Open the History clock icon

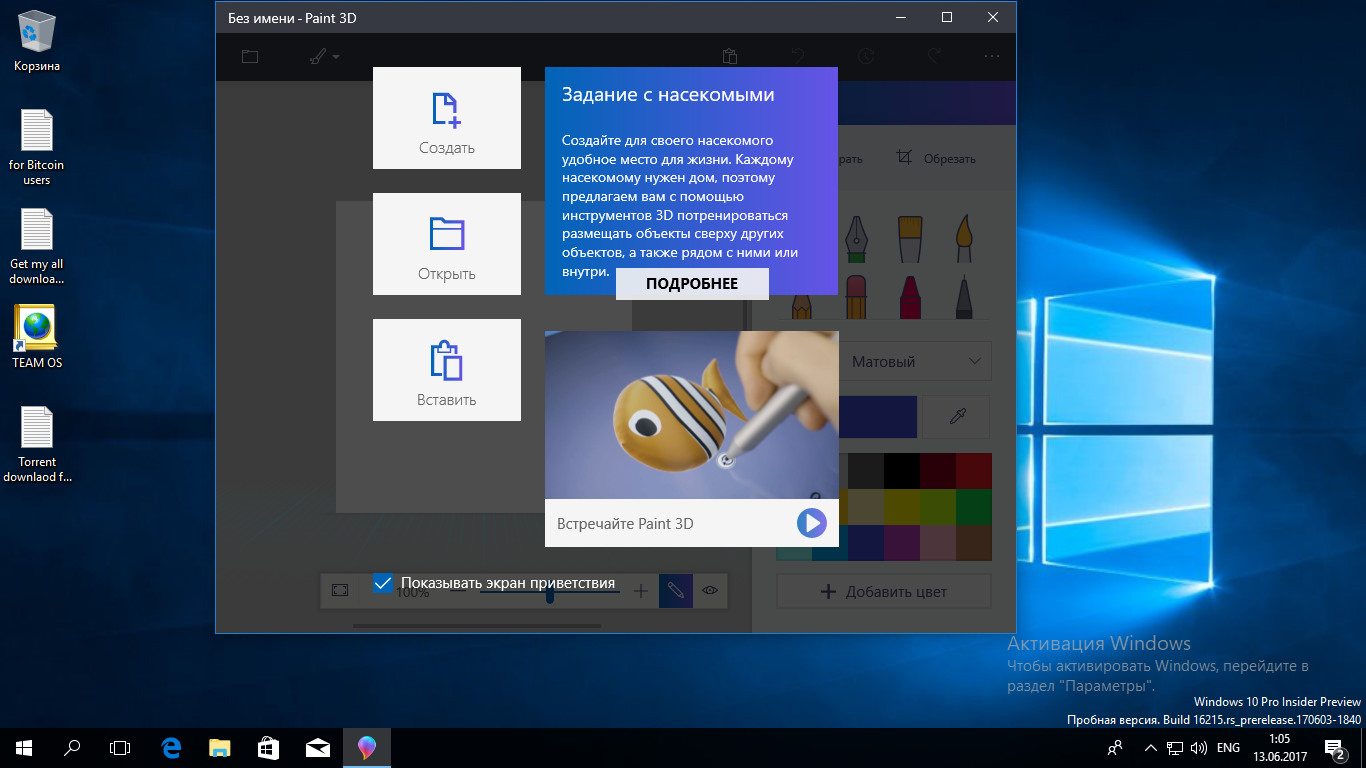pyautogui.click(x=866, y=57)
